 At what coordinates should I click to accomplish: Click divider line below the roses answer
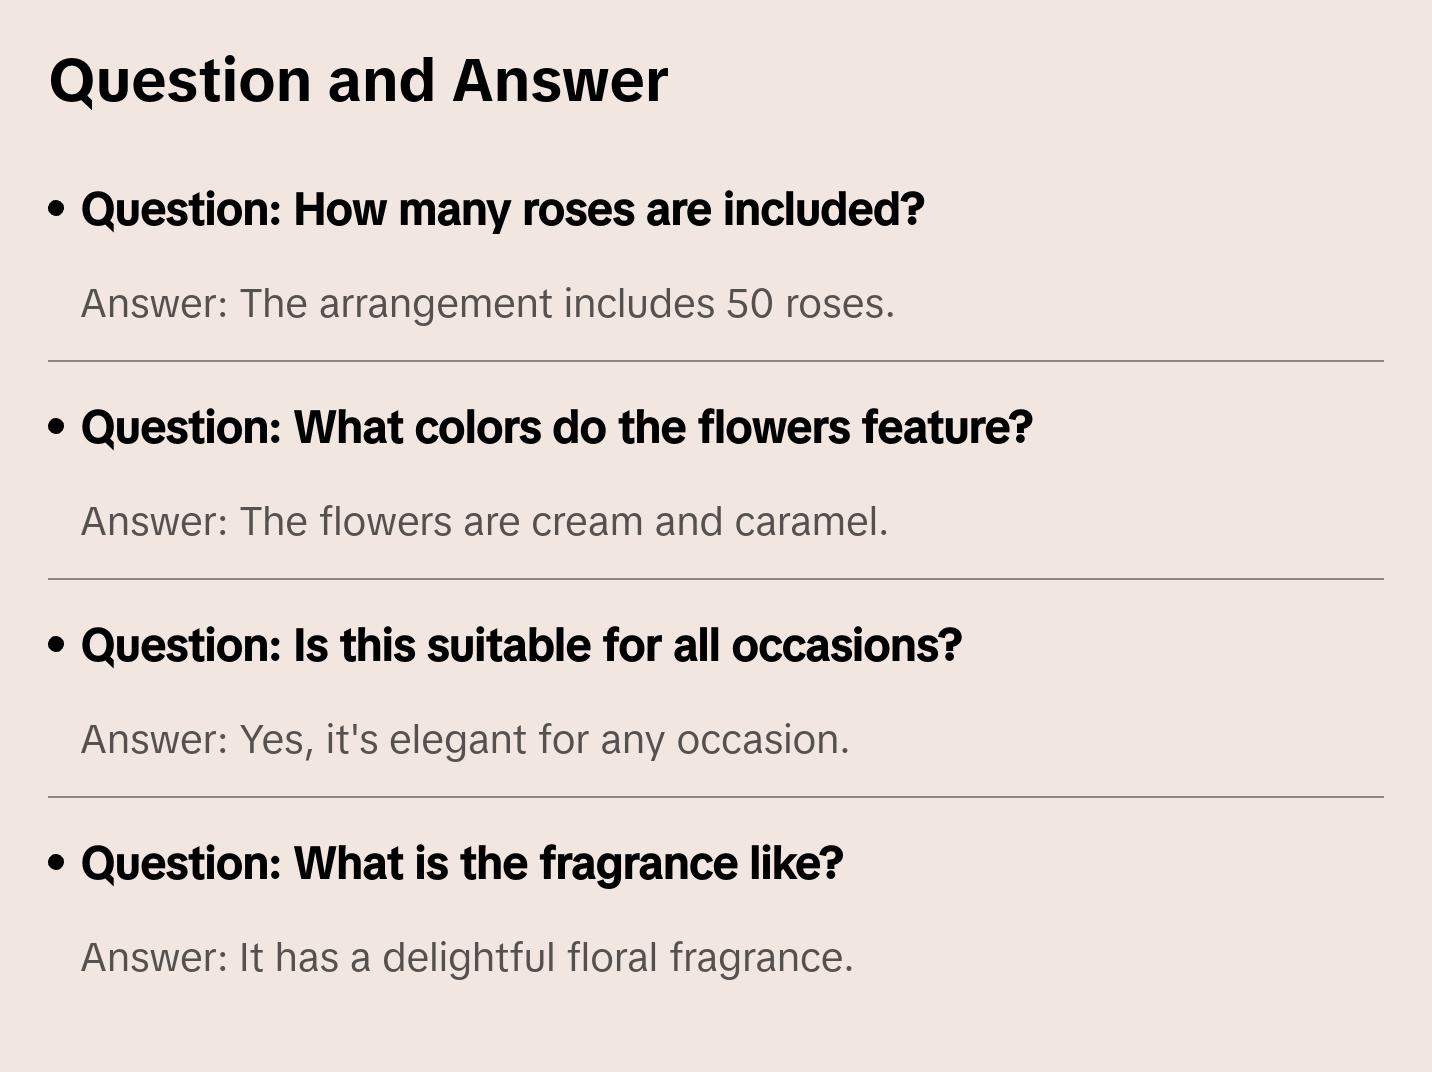[x=715, y=361]
